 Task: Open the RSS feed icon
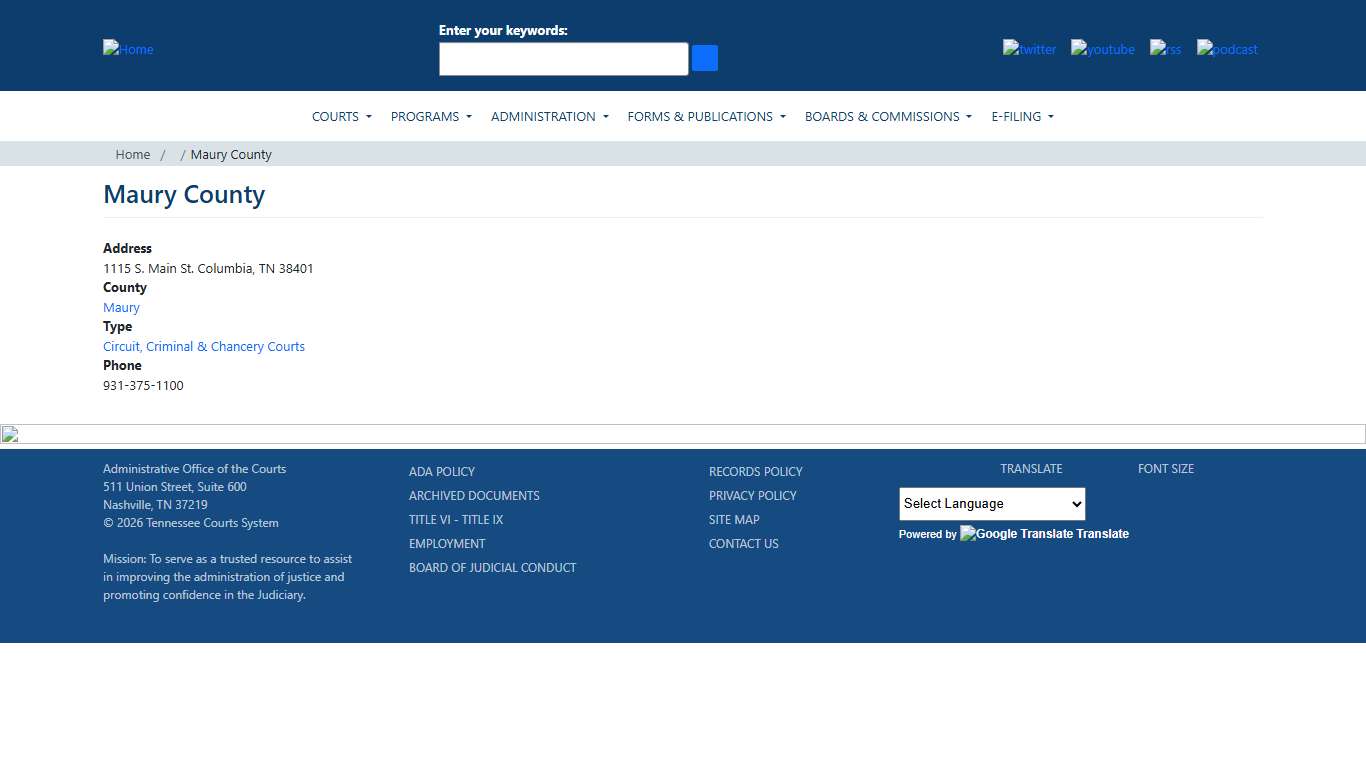[1165, 49]
